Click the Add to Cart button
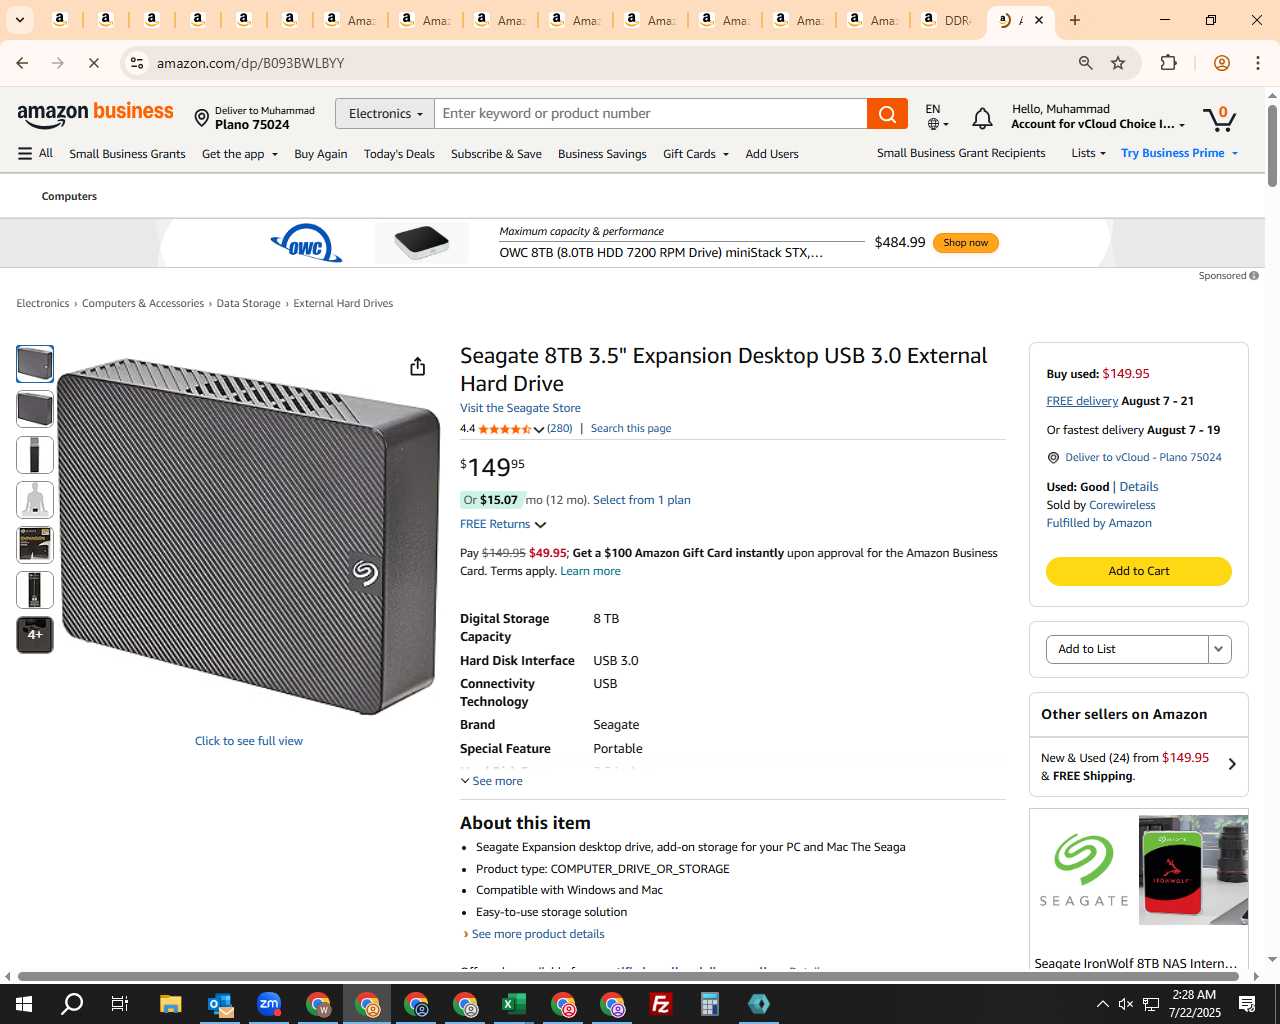This screenshot has height=1024, width=1280. coord(1138,571)
